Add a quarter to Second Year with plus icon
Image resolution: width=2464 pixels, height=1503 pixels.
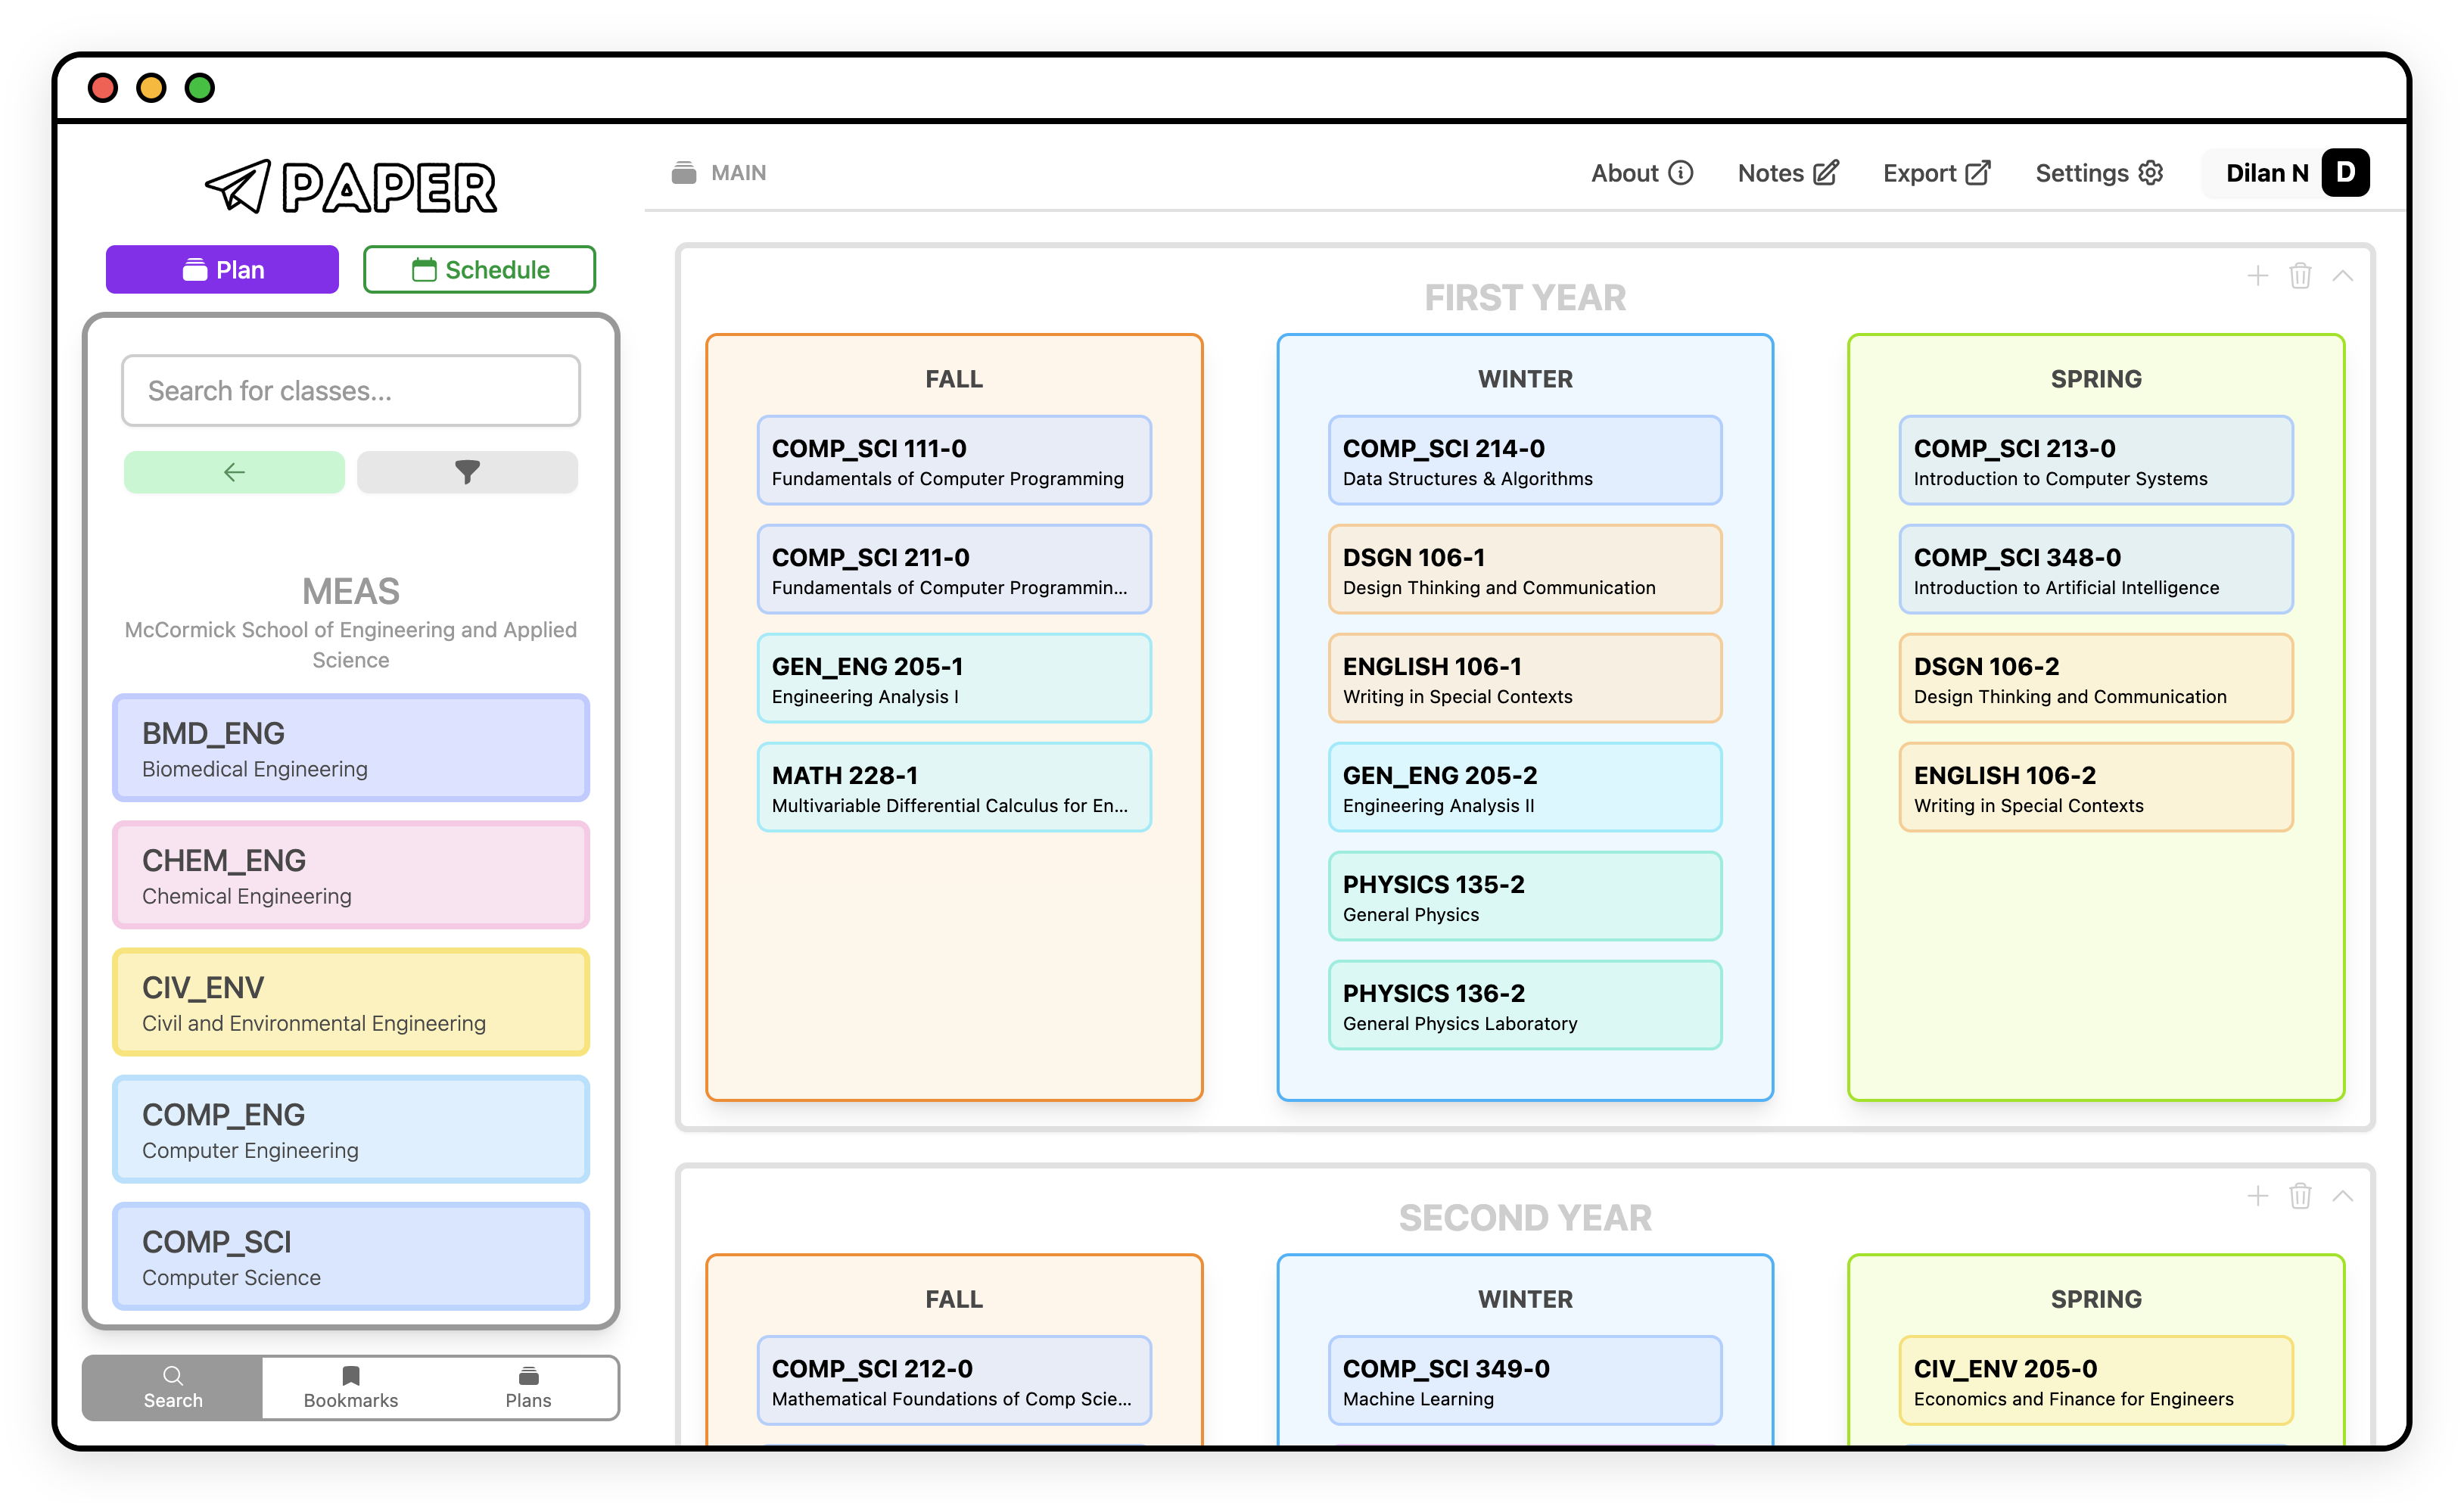click(x=2258, y=1196)
